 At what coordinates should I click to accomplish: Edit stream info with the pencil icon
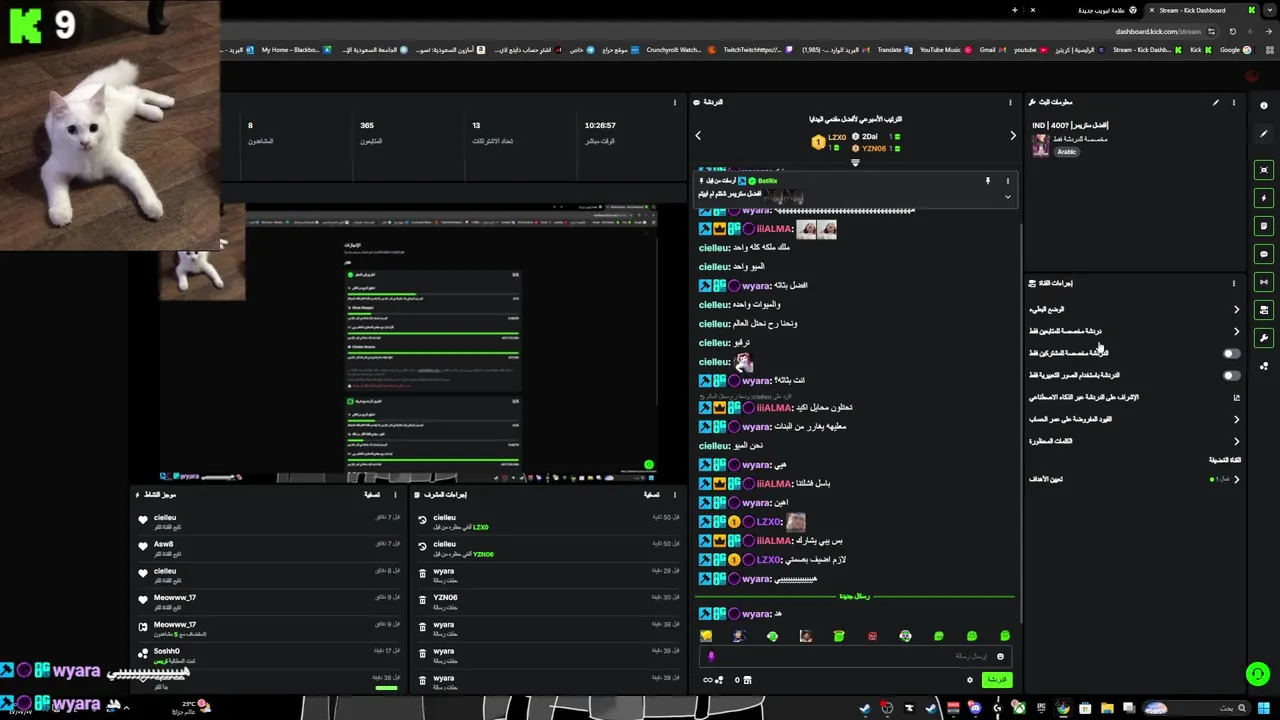(1216, 102)
